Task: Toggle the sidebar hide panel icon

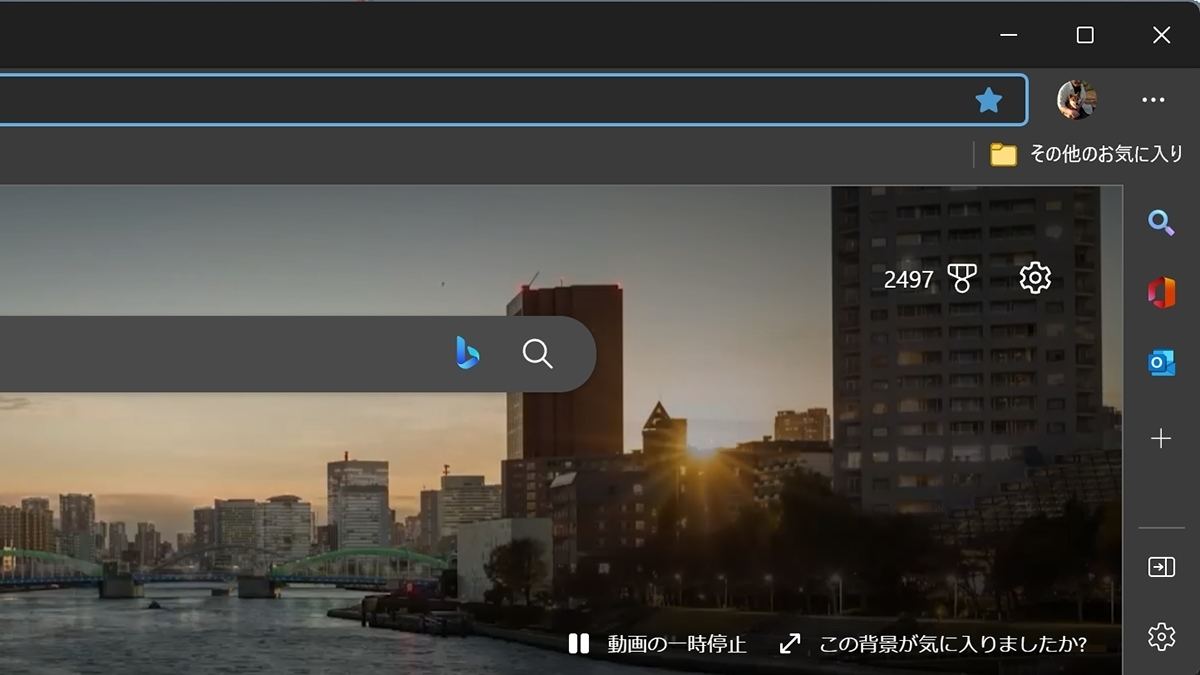Action: (x=1161, y=567)
